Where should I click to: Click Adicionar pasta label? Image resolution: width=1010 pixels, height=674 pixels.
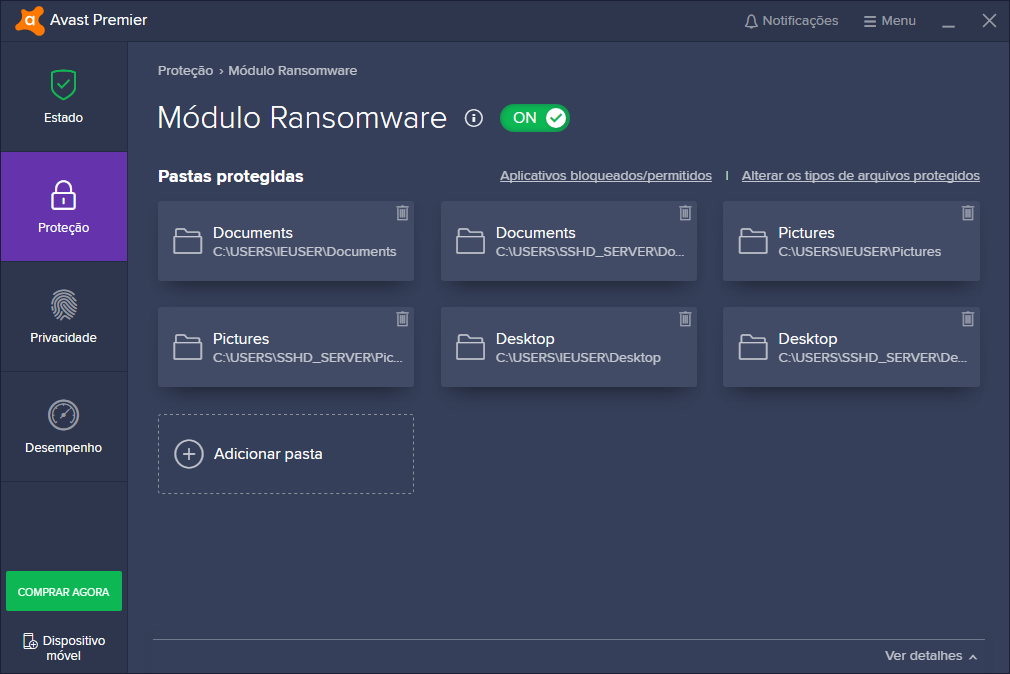pyautogui.click(x=268, y=454)
